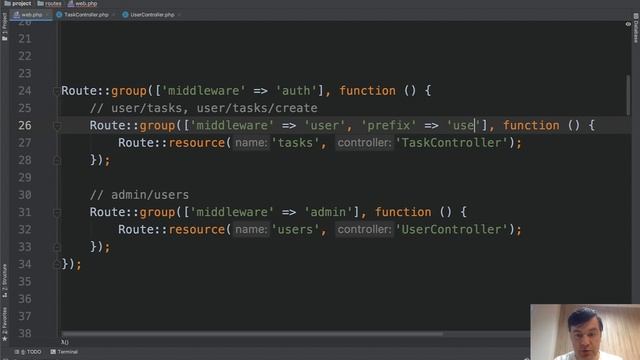Close the UserController.php tab
Image resolution: width=640 pixels, height=360 pixels.
[x=179, y=15]
